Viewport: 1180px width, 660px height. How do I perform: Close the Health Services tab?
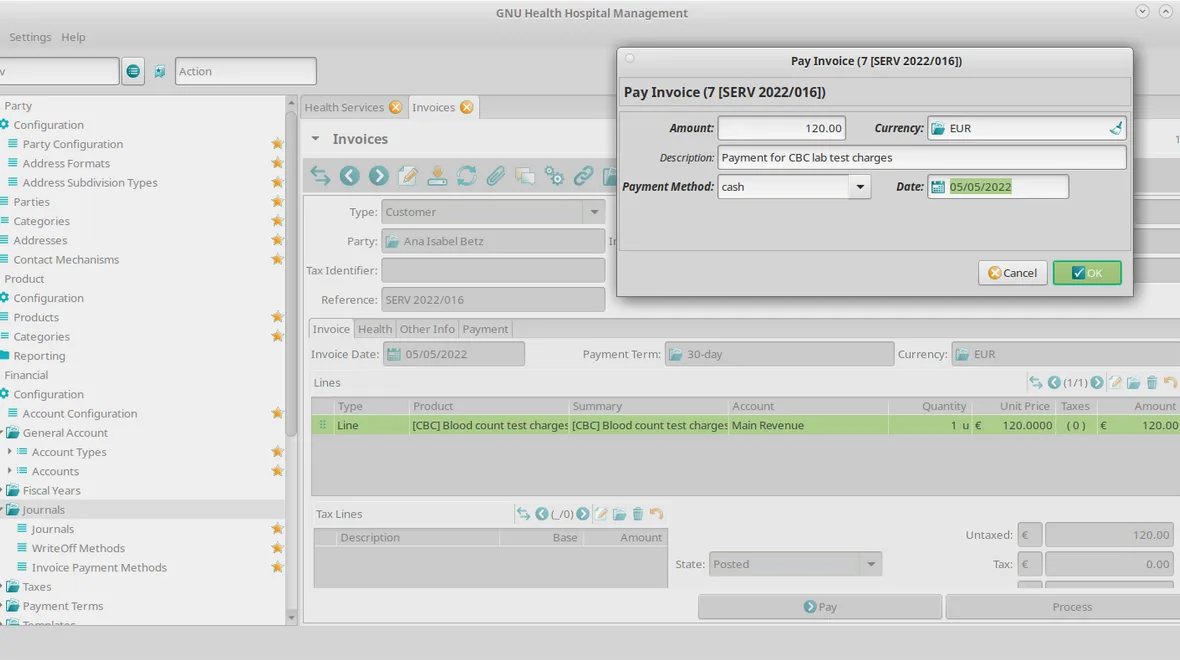[x=395, y=108]
